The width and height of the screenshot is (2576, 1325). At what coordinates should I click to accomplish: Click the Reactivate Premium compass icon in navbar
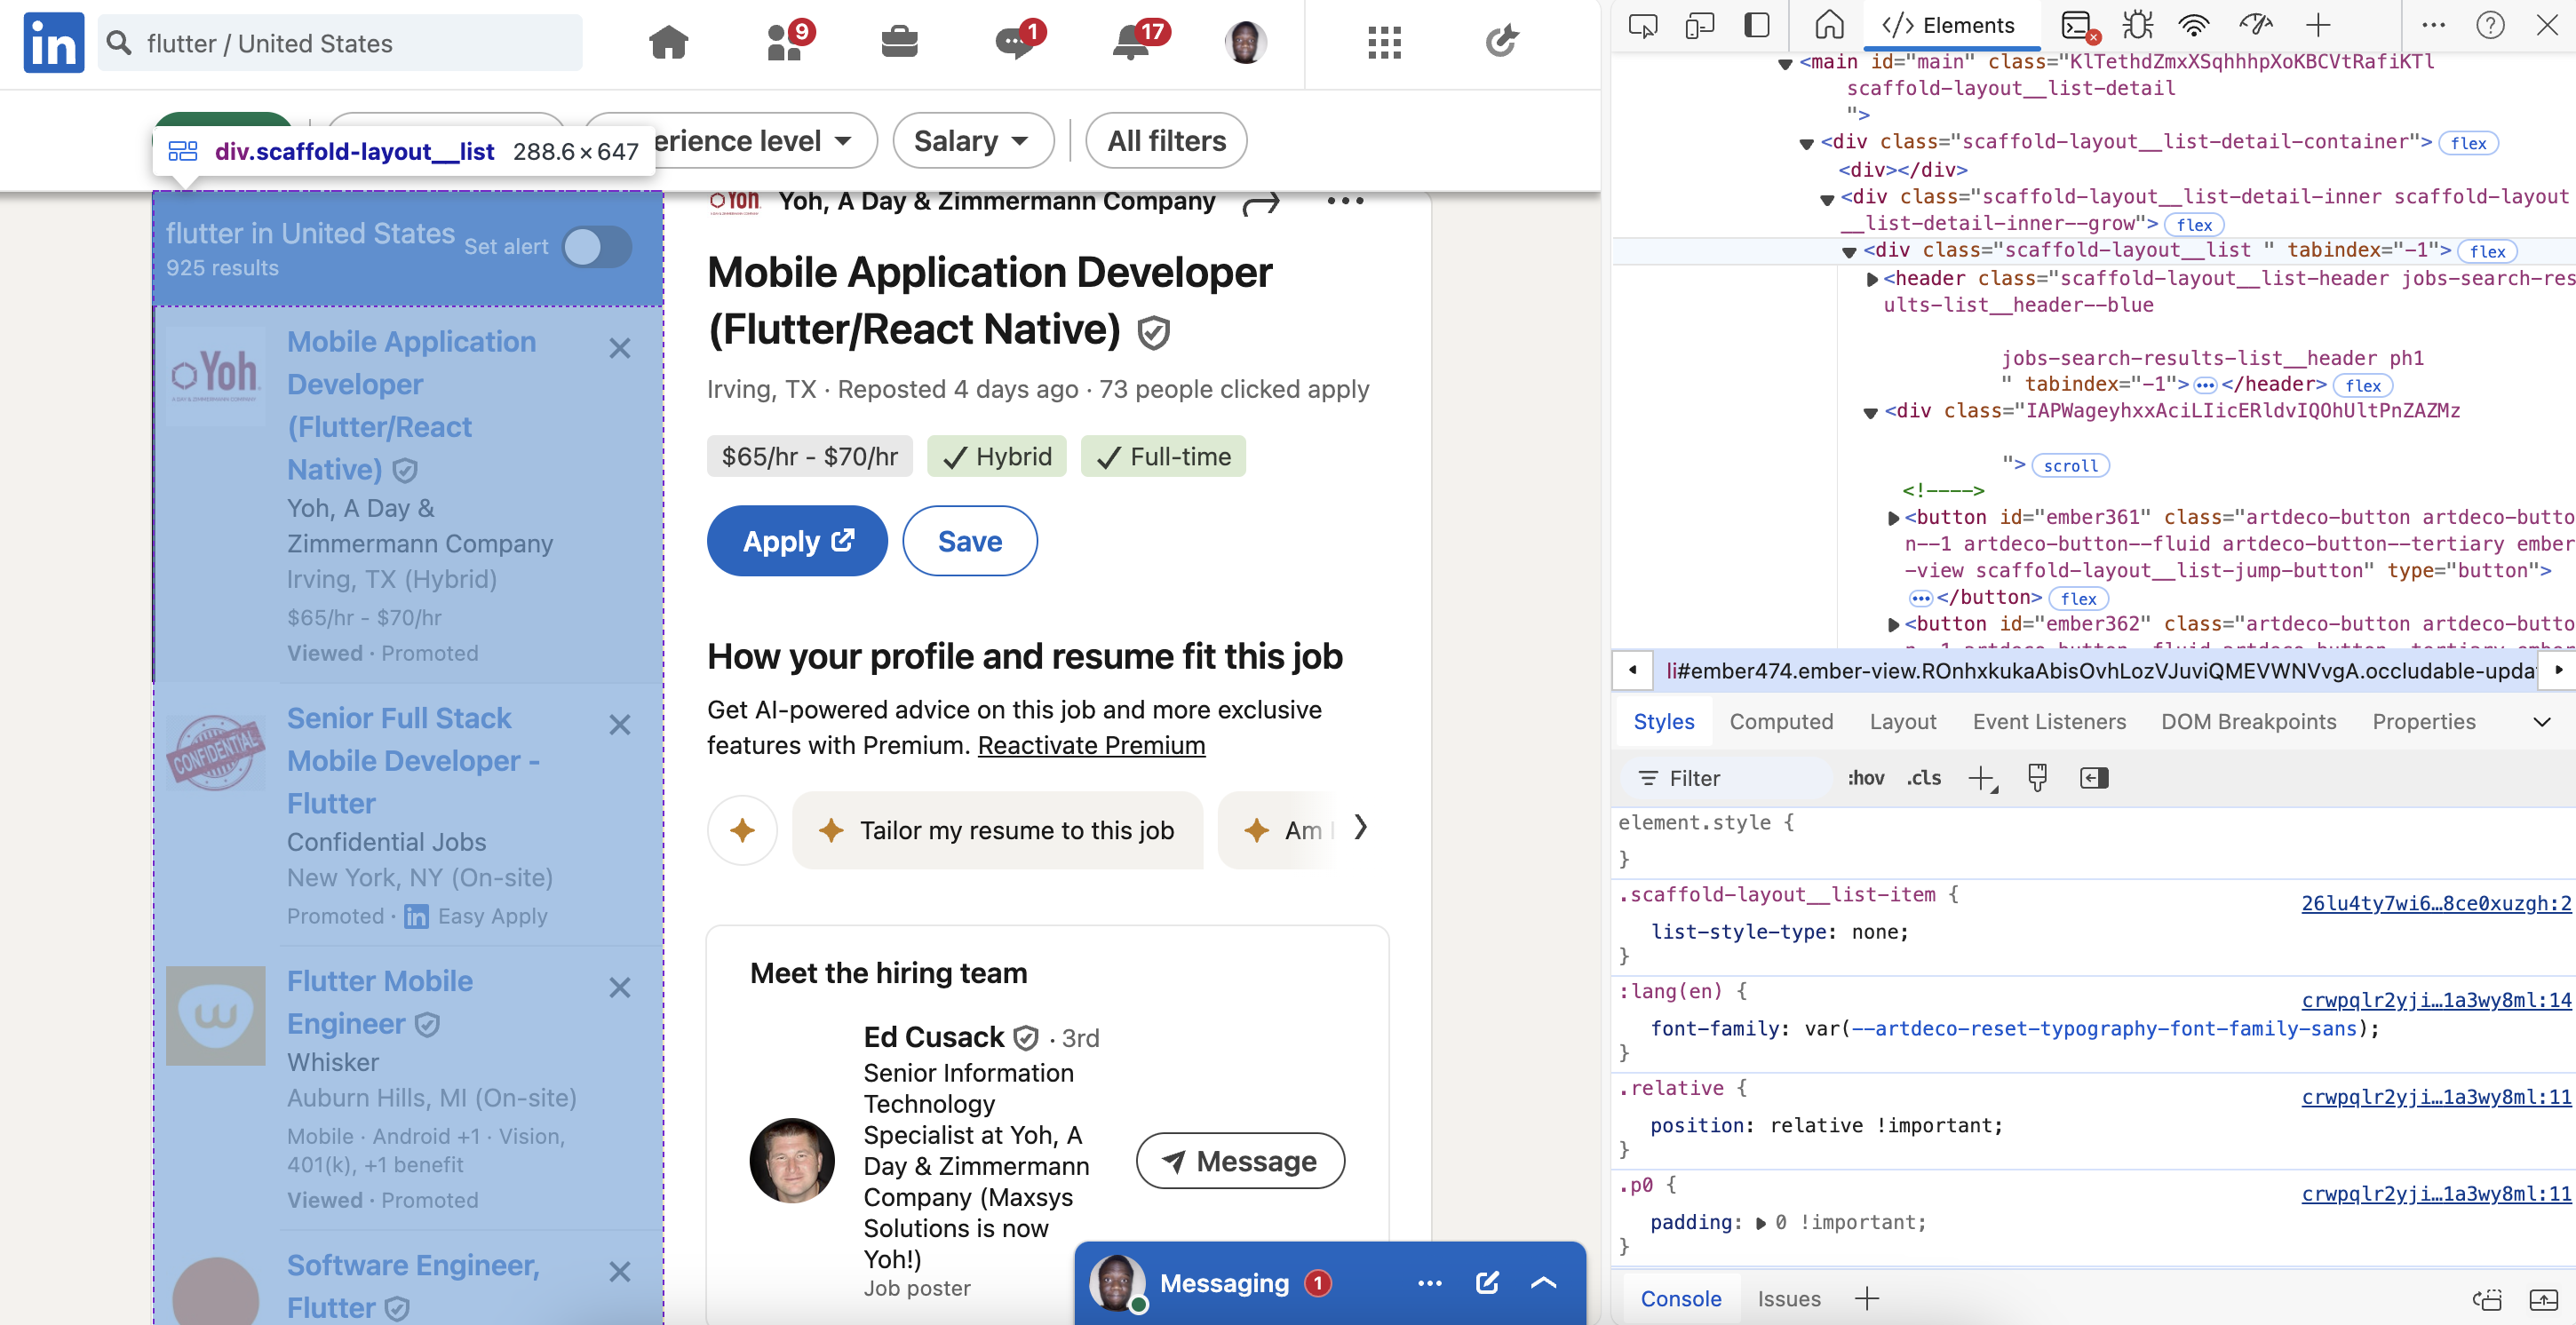click(x=1500, y=42)
